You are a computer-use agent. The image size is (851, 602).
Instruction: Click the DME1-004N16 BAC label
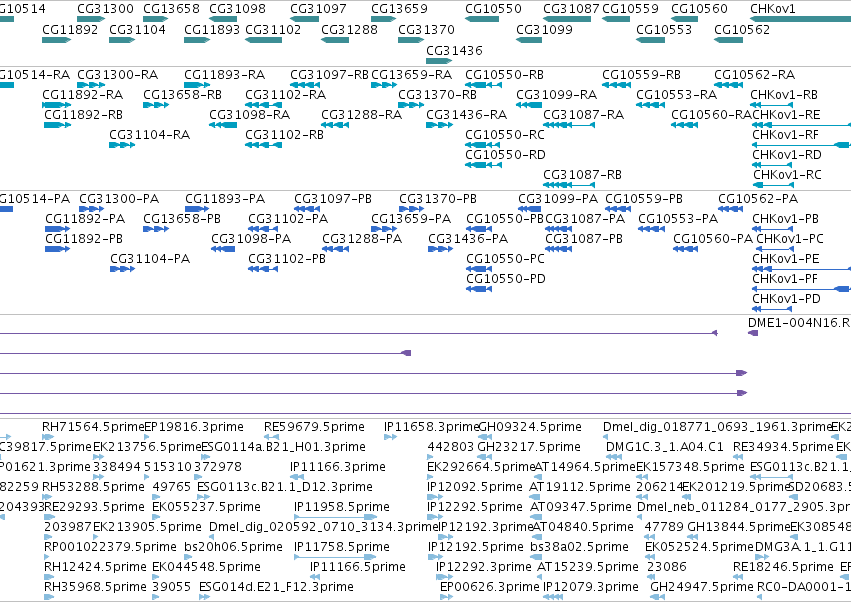799,322
